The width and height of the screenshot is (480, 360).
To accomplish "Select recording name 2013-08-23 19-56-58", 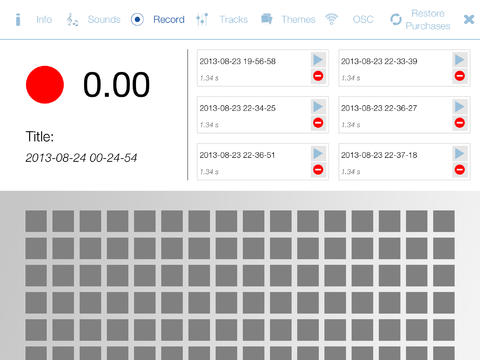I will tap(238, 61).
